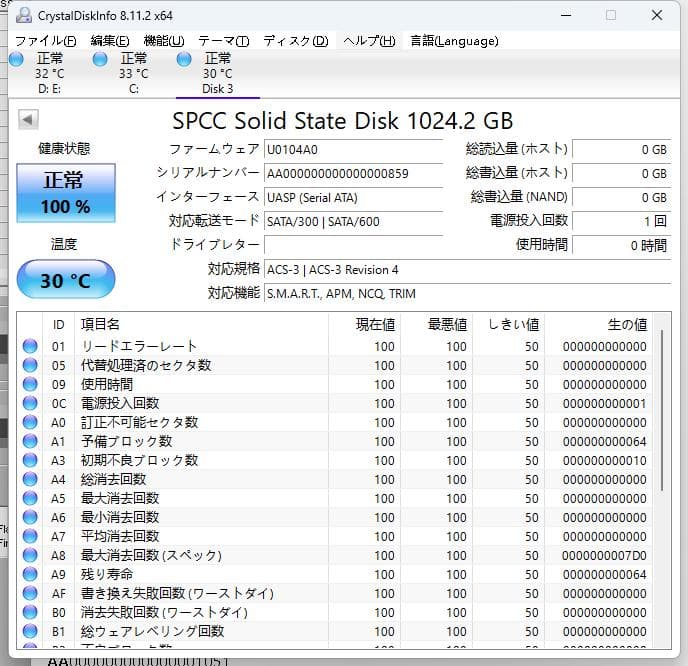
Task: Click the 30 °C temperature button
Action: point(66,279)
